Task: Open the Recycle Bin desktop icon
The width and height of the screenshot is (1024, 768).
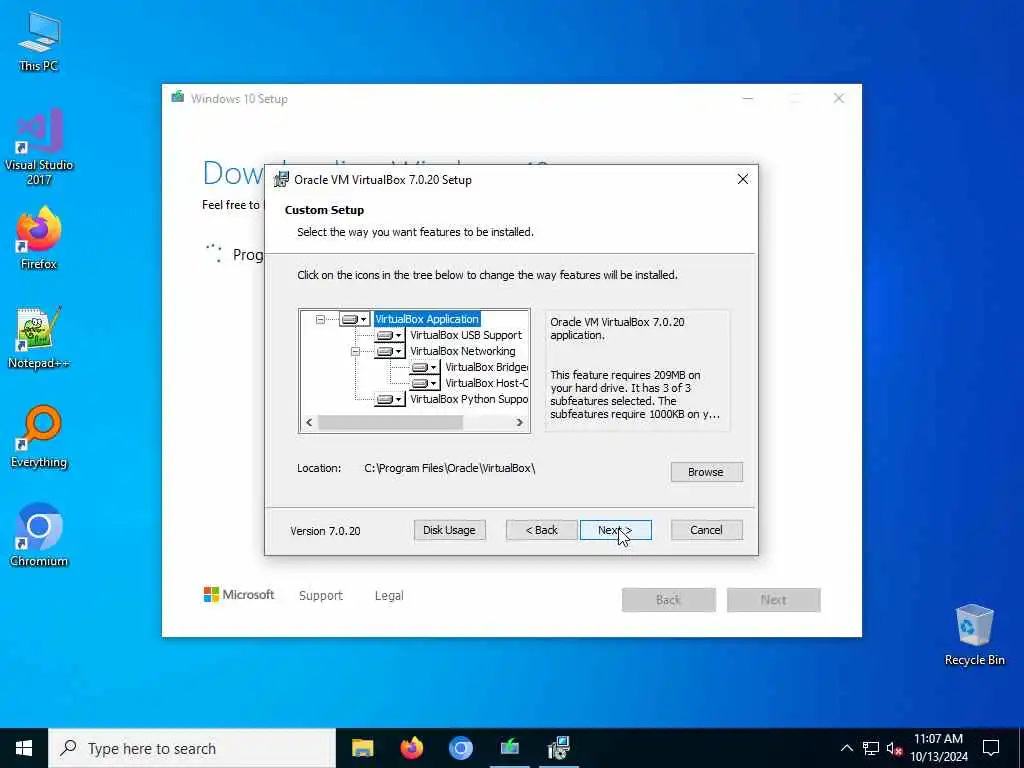Action: tap(974, 635)
